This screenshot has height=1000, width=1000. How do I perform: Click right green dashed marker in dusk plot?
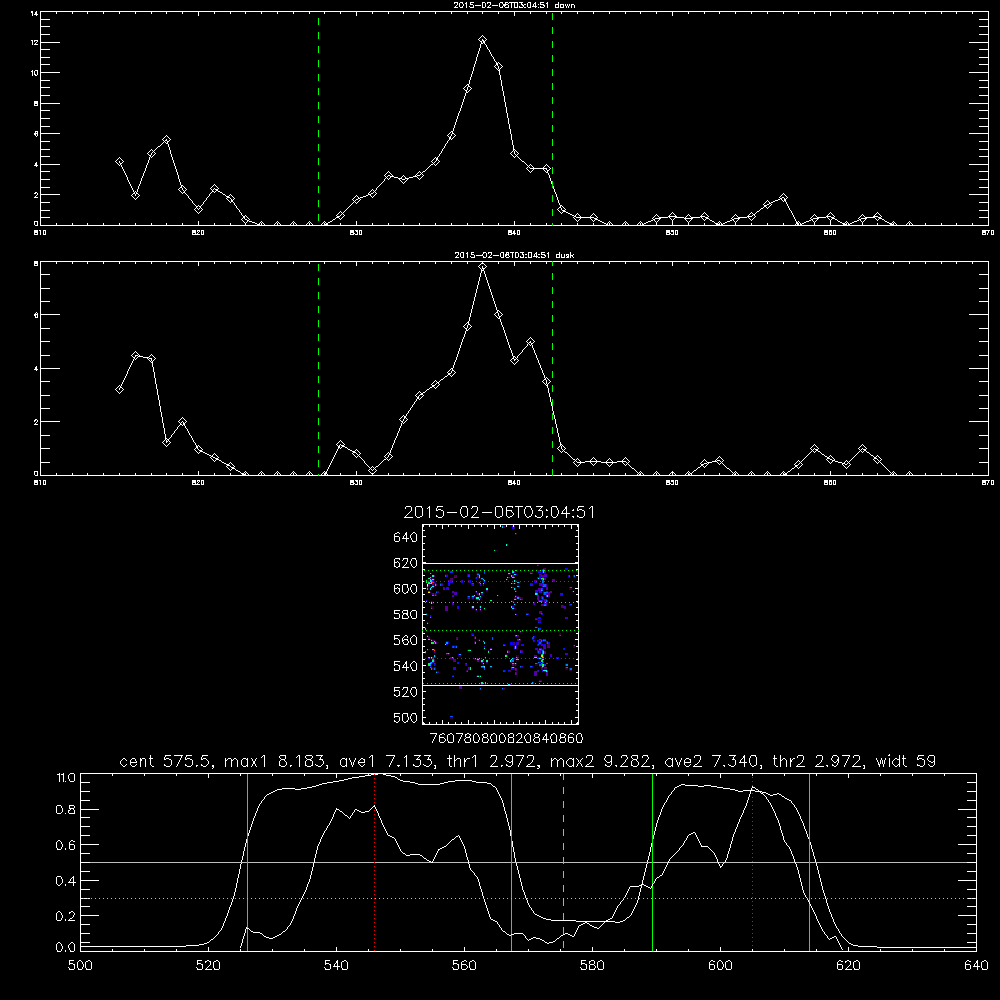(x=552, y=368)
